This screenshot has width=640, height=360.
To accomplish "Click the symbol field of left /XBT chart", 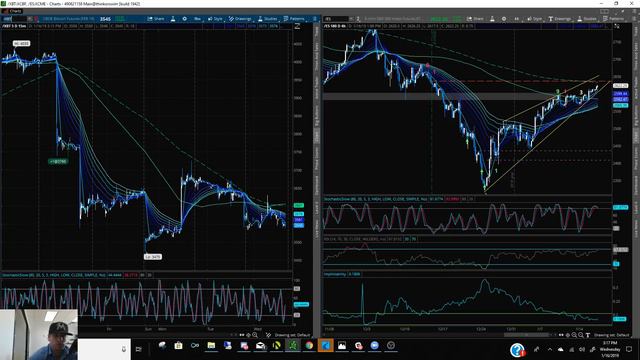I will (x=14, y=19).
